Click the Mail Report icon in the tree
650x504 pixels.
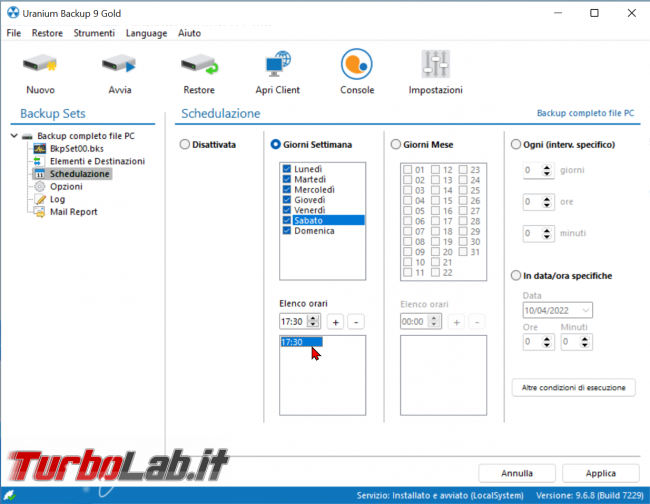coord(40,212)
